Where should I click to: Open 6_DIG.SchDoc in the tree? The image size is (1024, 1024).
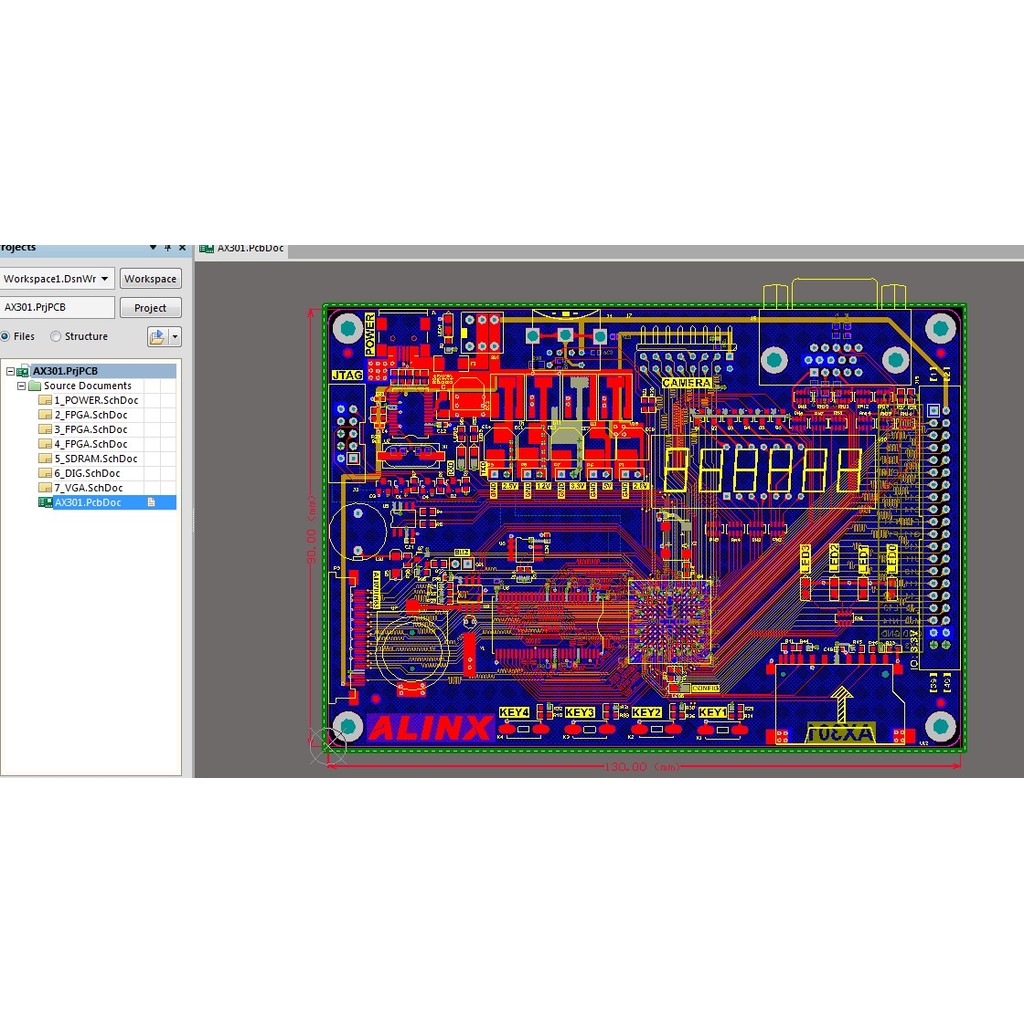[x=87, y=473]
